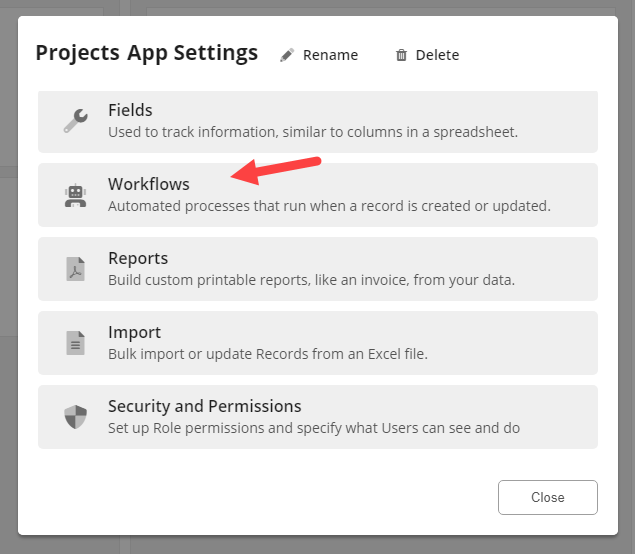
Task: Choose the Import option
Action: click(x=318, y=343)
